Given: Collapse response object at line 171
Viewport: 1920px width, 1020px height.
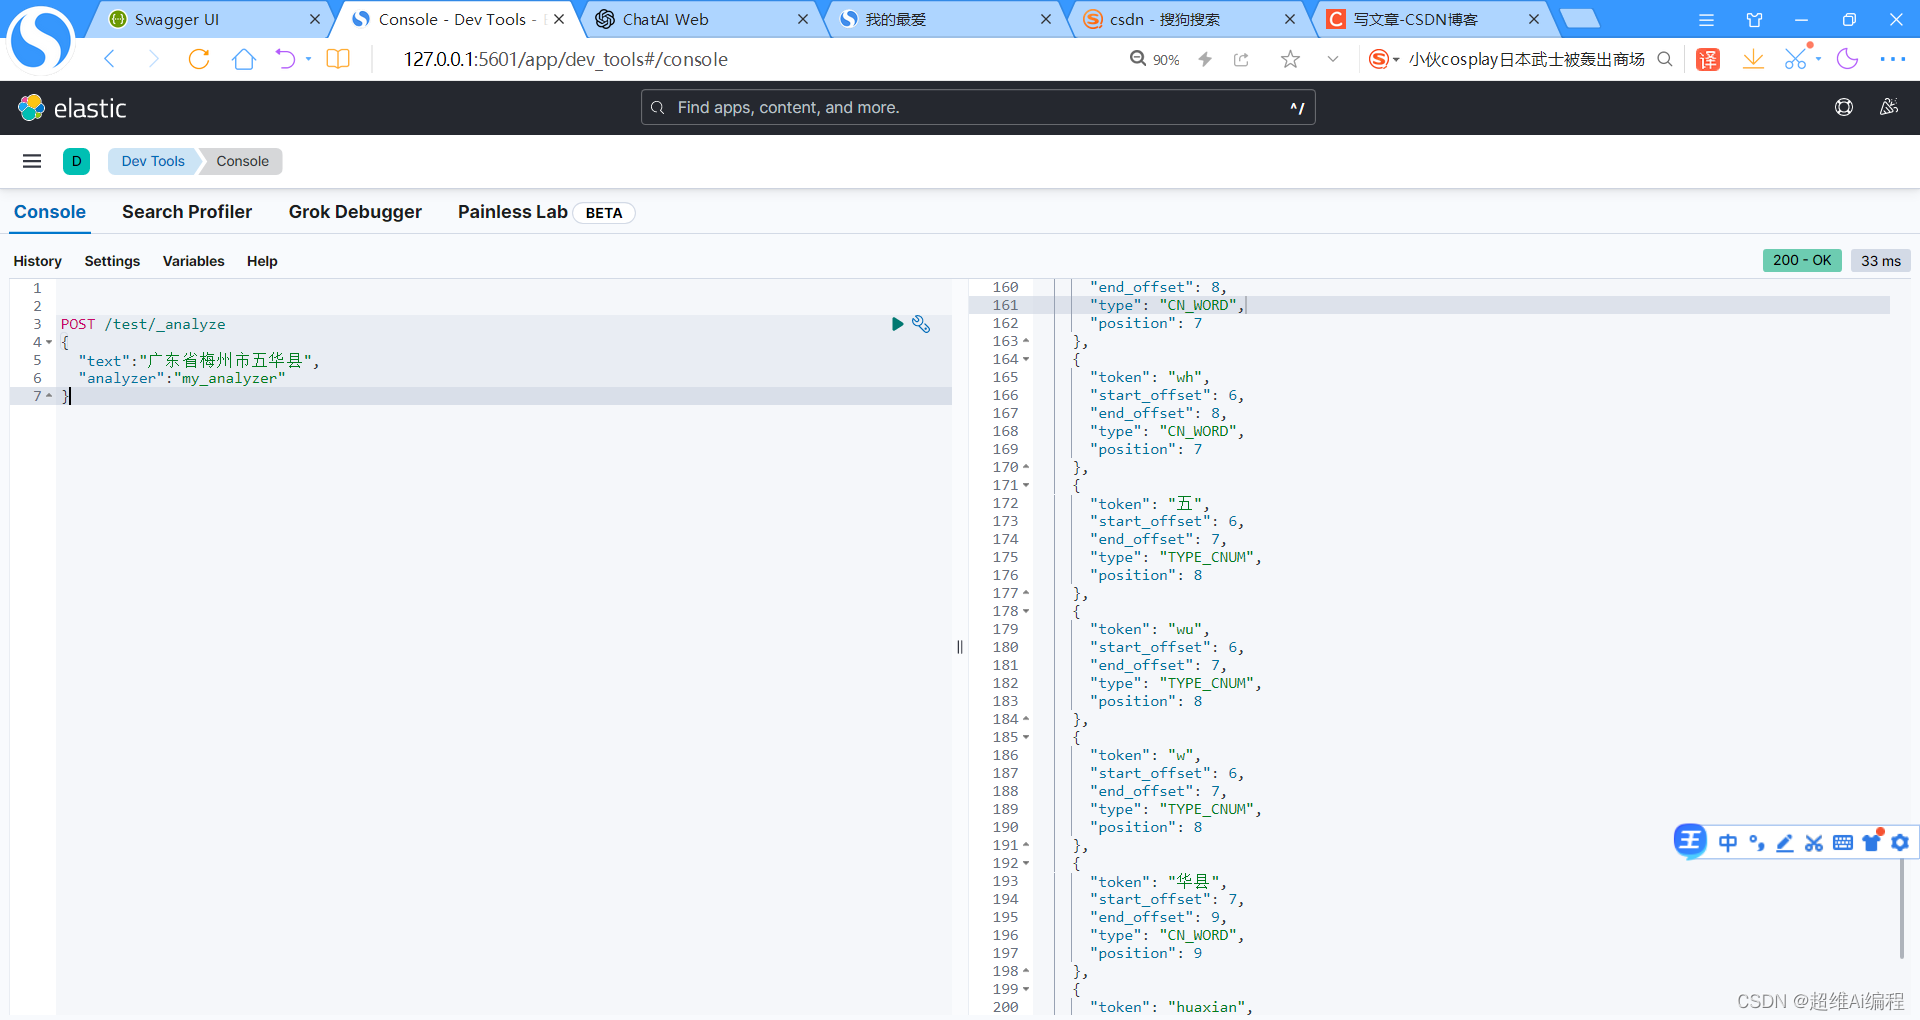Looking at the screenshot, I should tap(1026, 485).
